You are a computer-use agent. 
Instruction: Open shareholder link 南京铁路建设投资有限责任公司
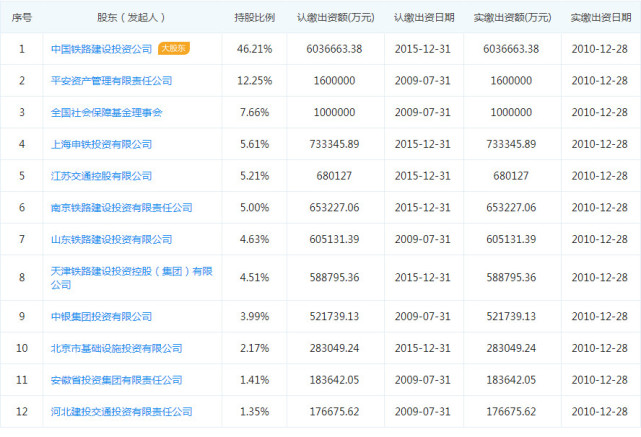click(121, 208)
